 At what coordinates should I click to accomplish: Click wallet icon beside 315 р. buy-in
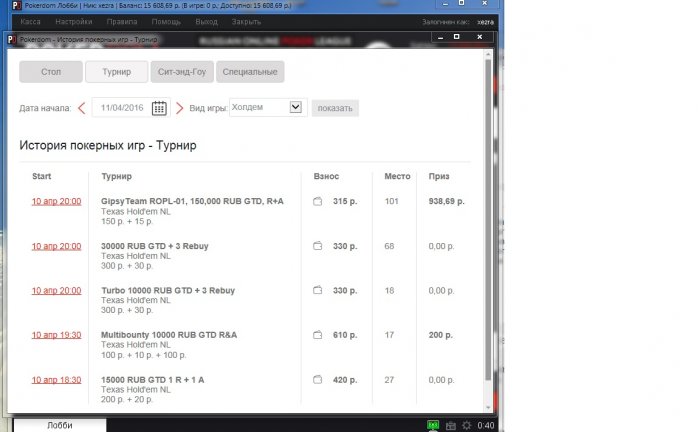(318, 201)
